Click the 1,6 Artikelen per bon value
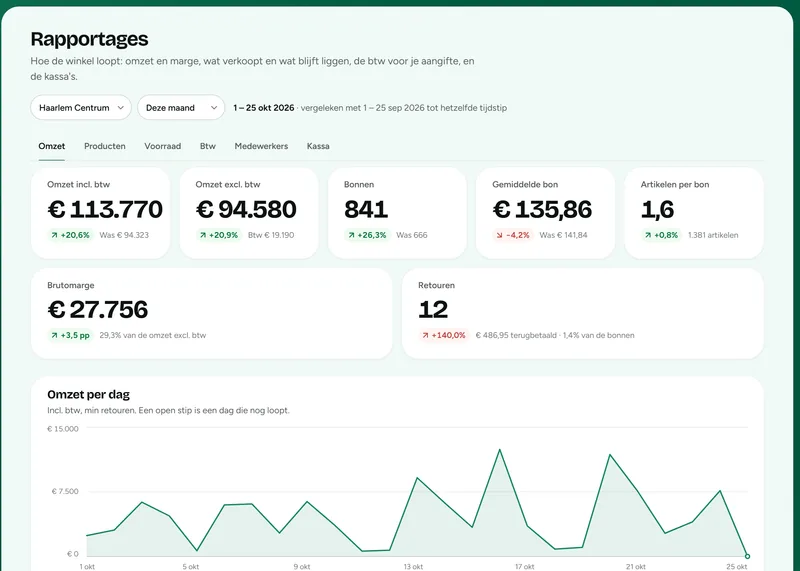Screen dimensions: 800x571 [x=657, y=209]
